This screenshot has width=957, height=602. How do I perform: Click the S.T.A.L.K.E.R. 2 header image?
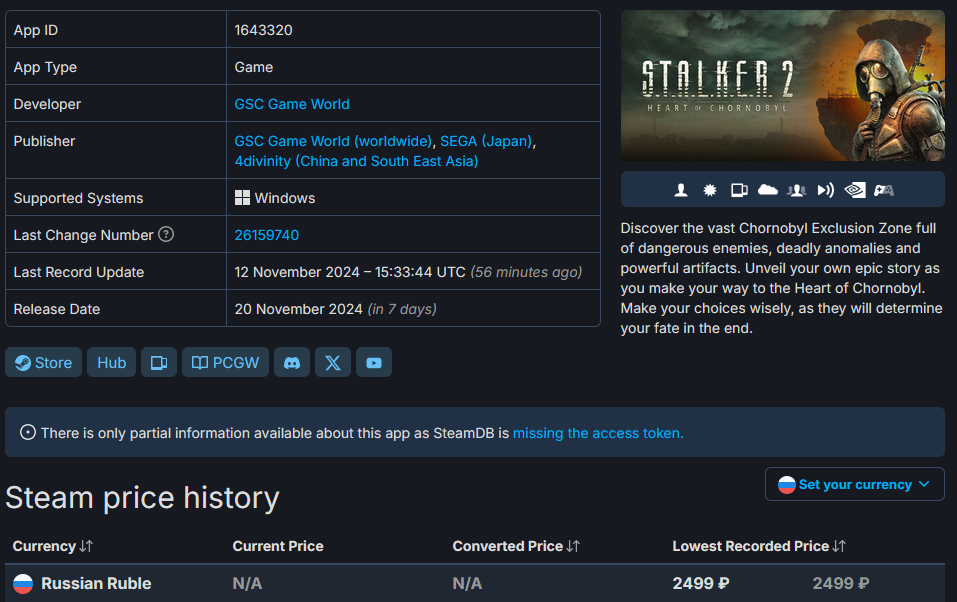click(x=782, y=86)
